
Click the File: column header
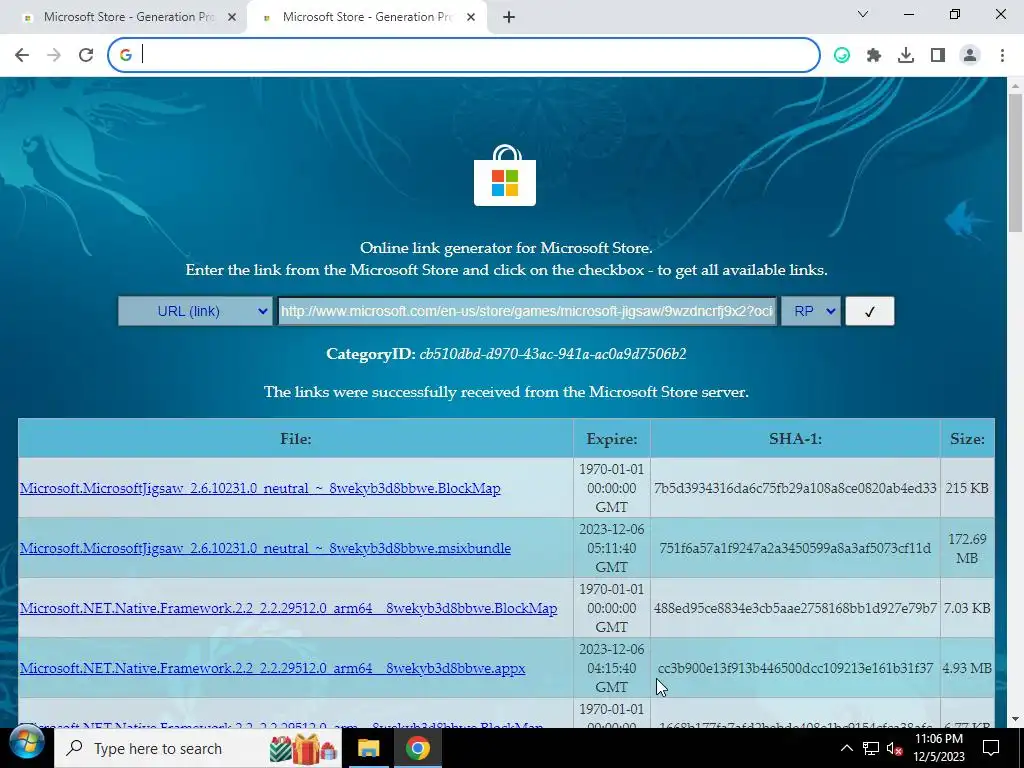click(296, 439)
